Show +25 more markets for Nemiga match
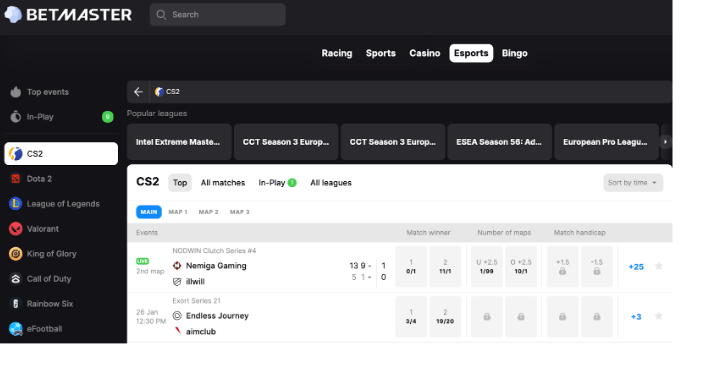The height and width of the screenshot is (367, 712). 636,267
